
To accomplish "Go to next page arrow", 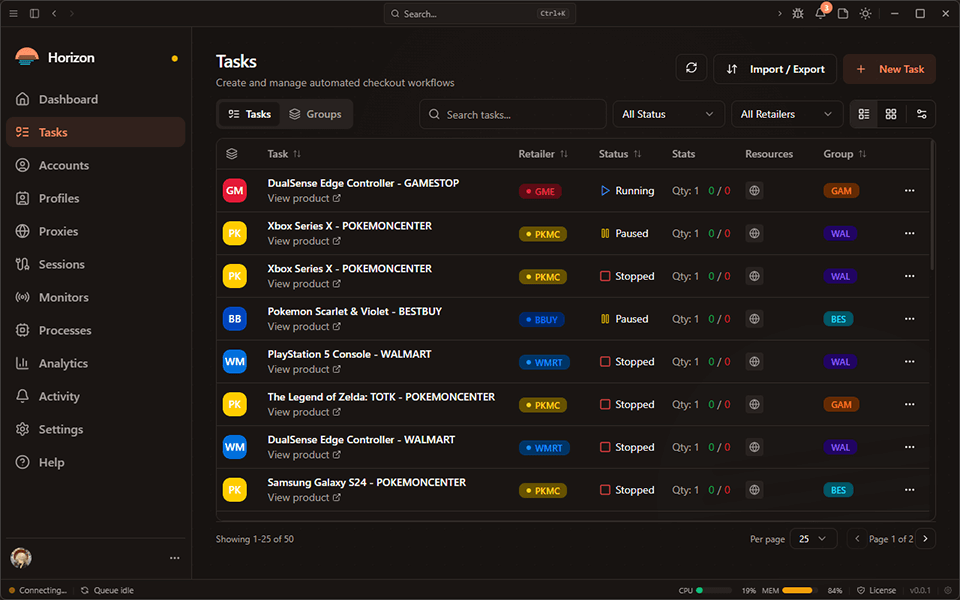I will tap(925, 539).
